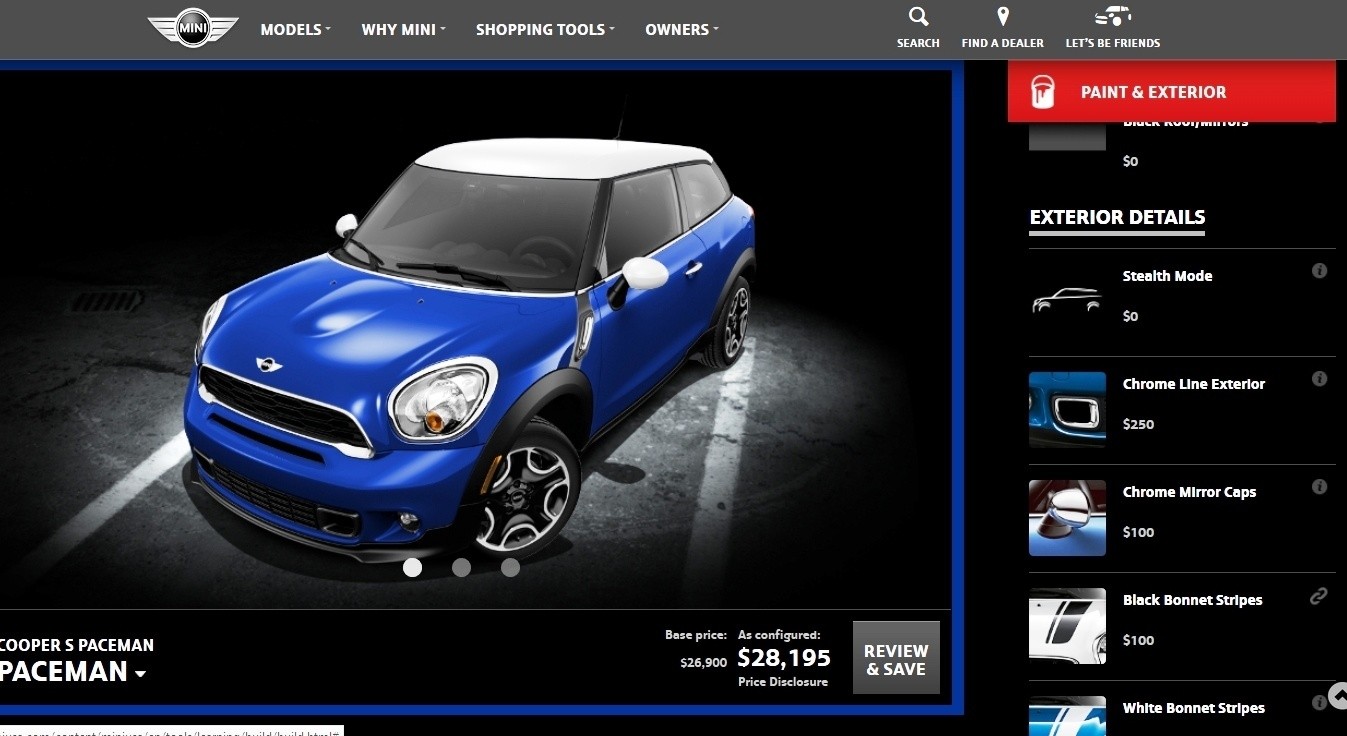
Task: Click the Chrome Mirror Caps label
Action: 1189,492
